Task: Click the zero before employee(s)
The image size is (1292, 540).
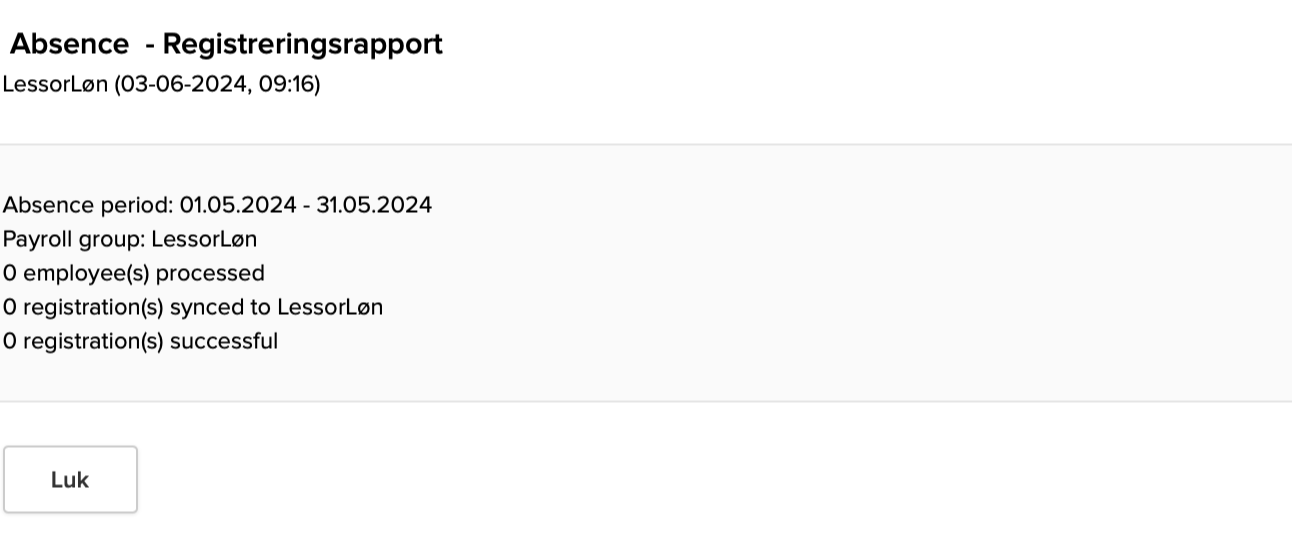Action: 9,273
